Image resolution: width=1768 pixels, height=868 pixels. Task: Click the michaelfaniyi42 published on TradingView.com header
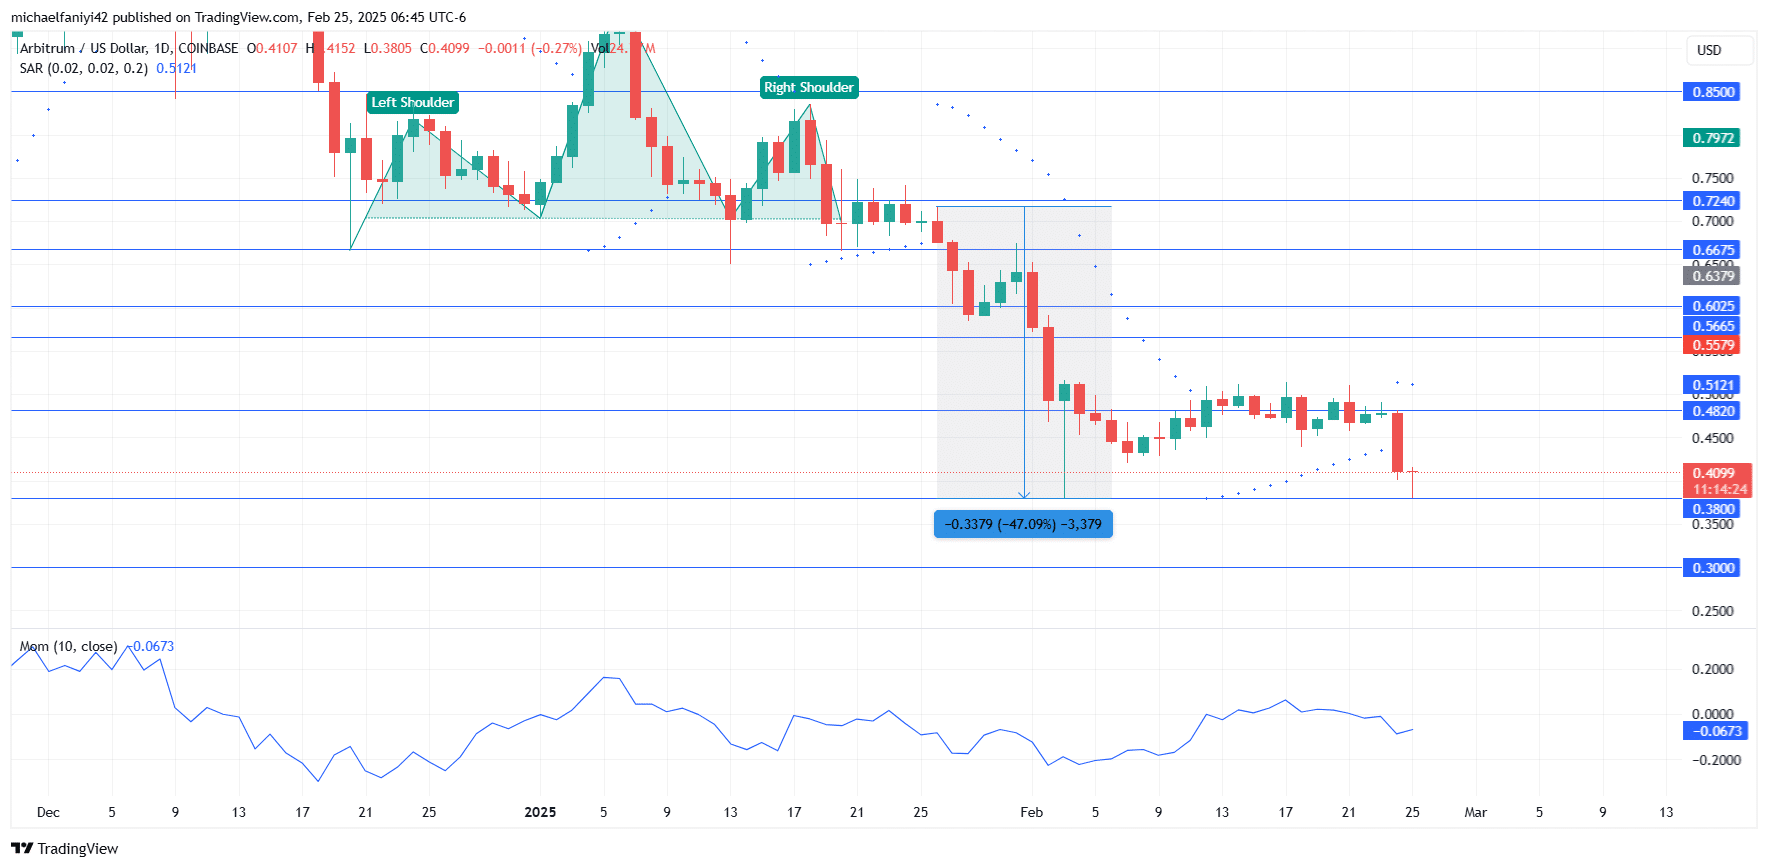[x=238, y=17]
